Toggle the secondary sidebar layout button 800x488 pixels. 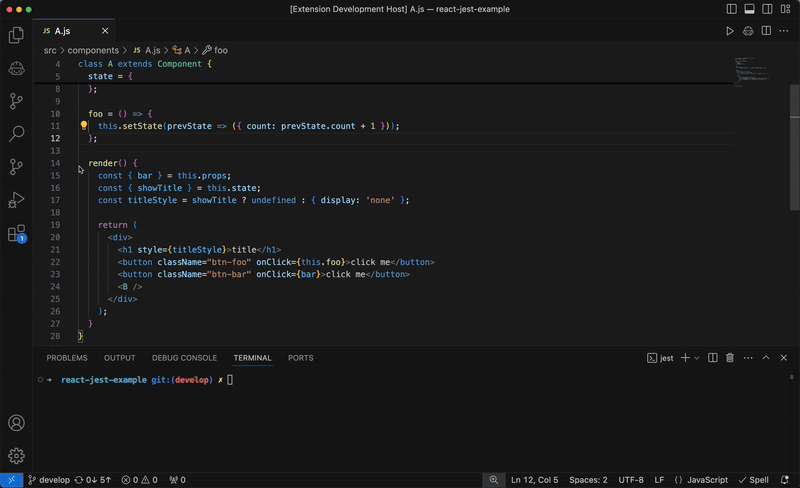(x=767, y=9)
